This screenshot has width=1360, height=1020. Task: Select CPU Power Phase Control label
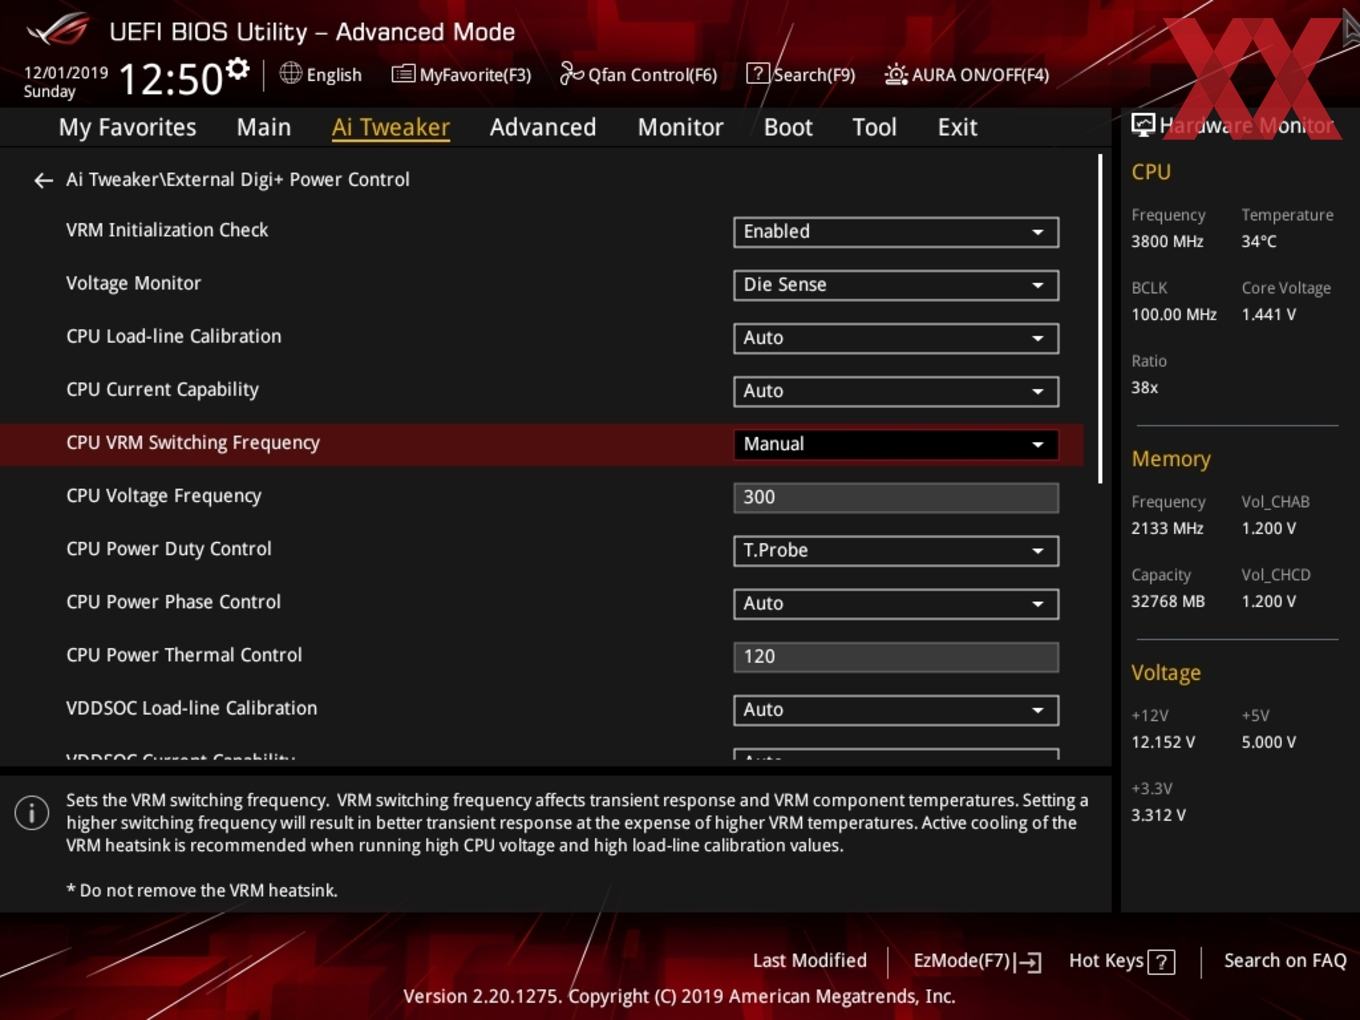(174, 602)
